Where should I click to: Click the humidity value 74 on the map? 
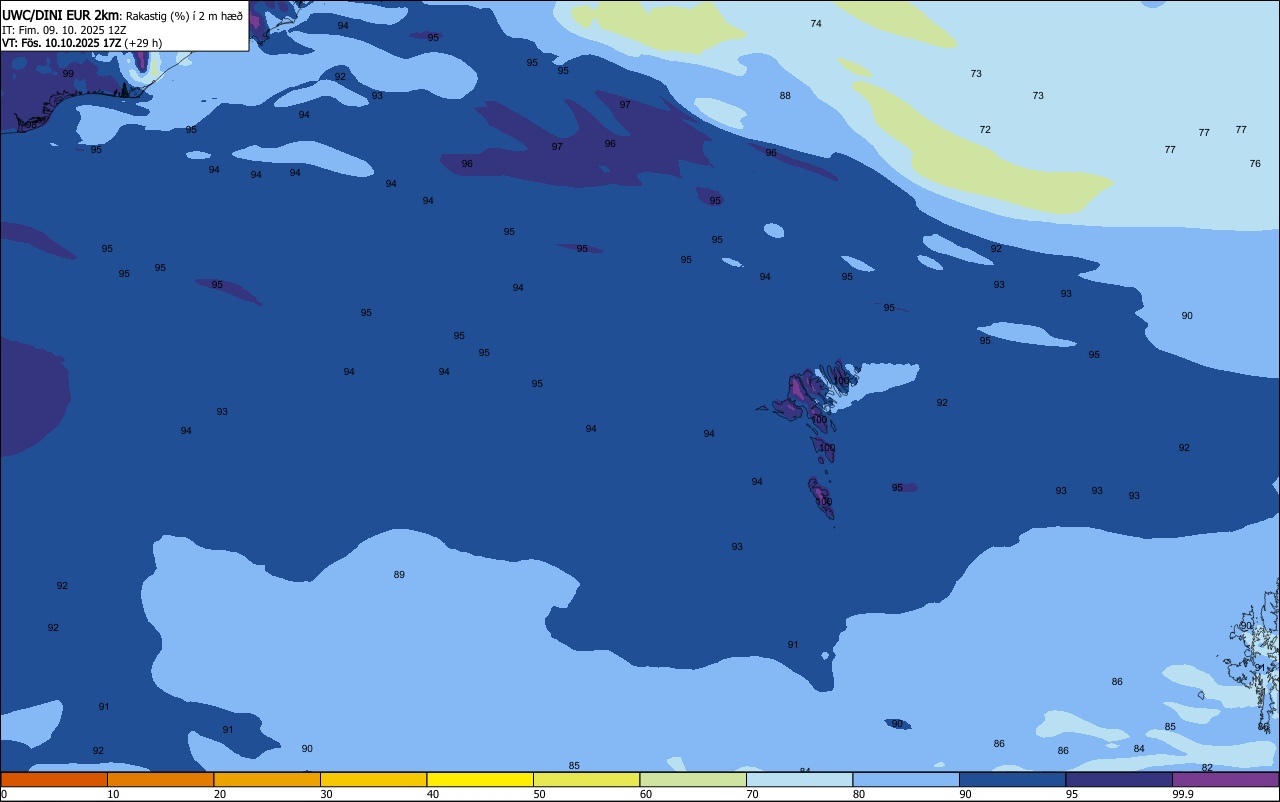816,23
